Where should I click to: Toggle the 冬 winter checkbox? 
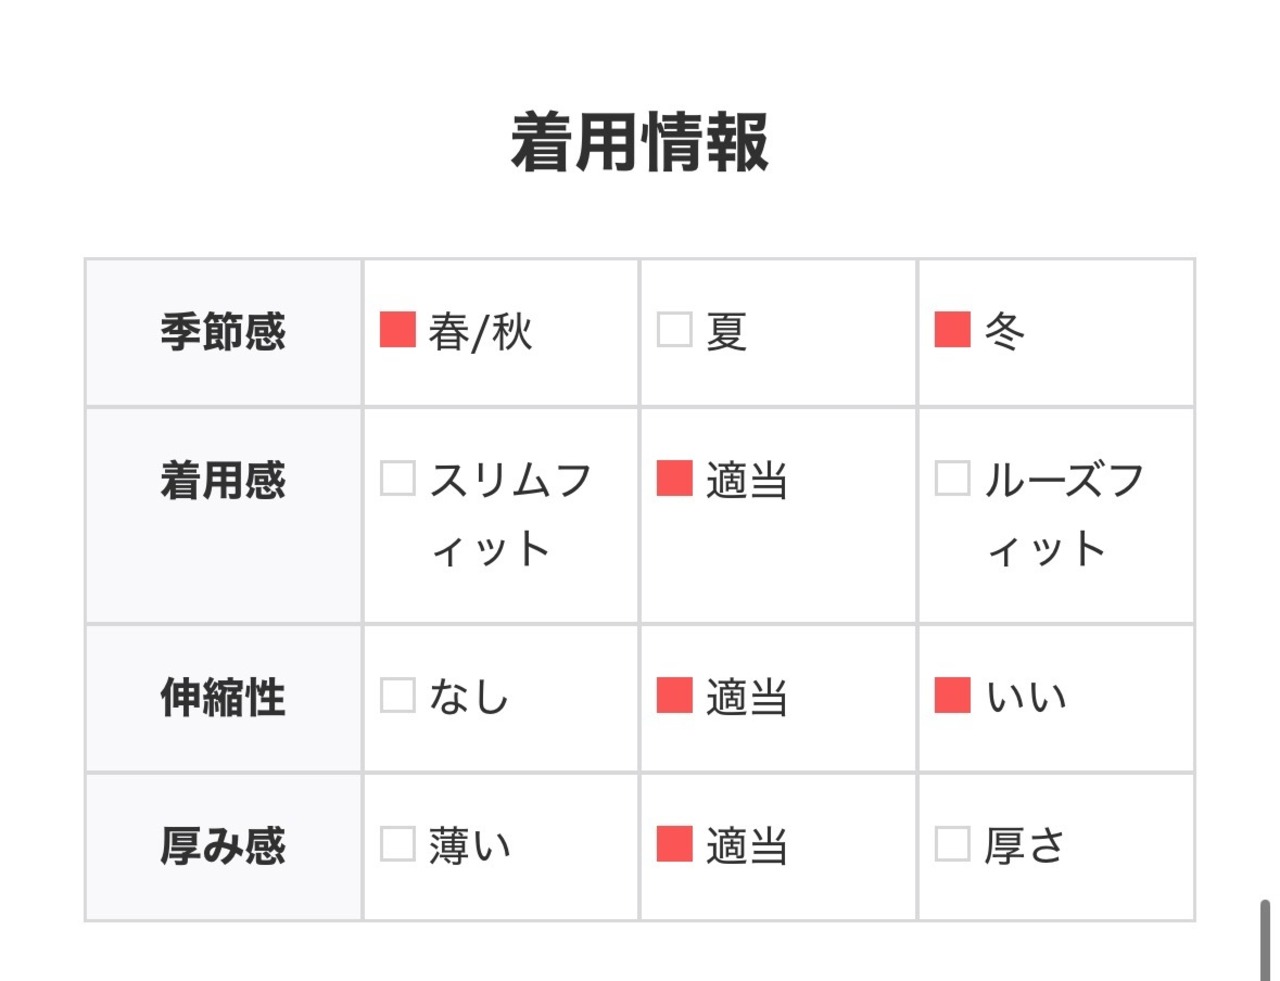(952, 329)
